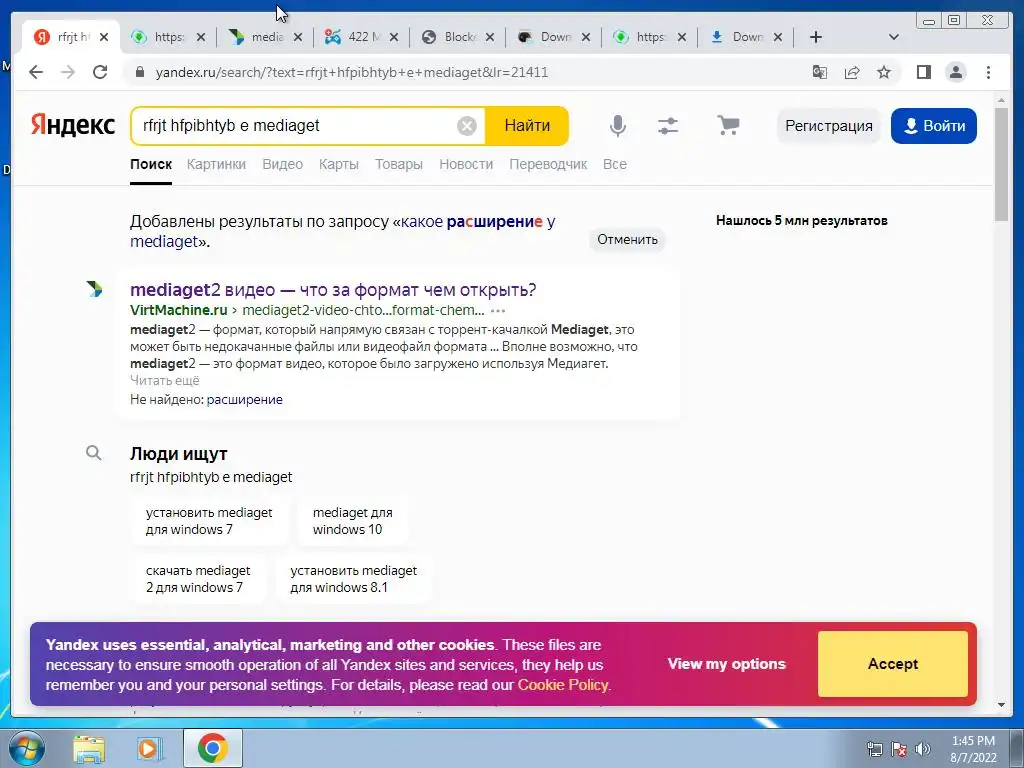This screenshot has width=1024, height=768.
Task: Click the network tray icon
Action: pos(874,749)
